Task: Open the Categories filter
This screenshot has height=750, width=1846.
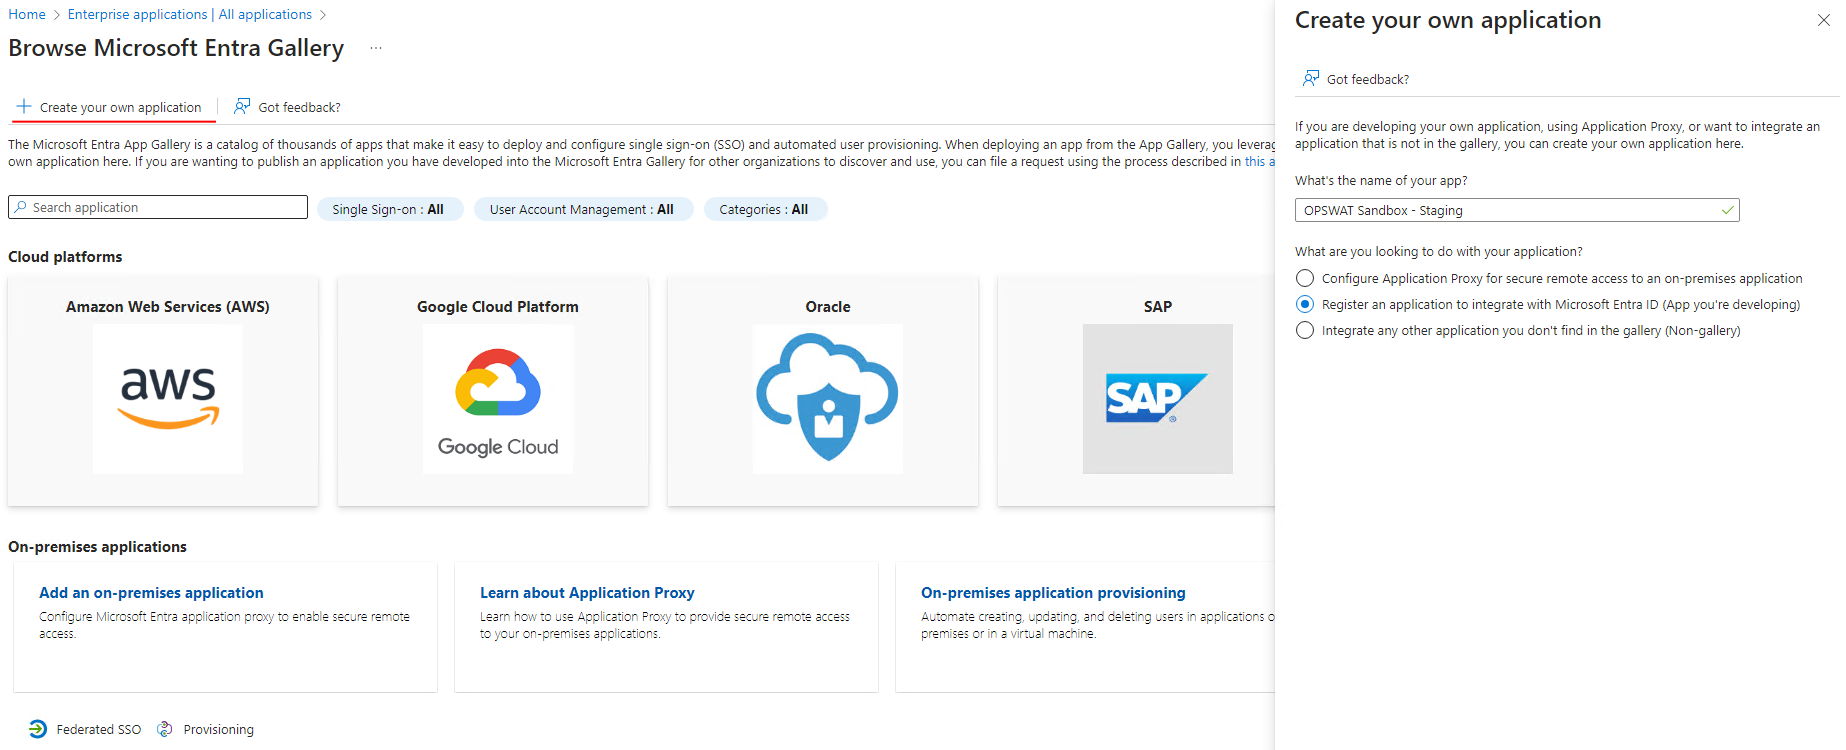Action: pos(764,209)
